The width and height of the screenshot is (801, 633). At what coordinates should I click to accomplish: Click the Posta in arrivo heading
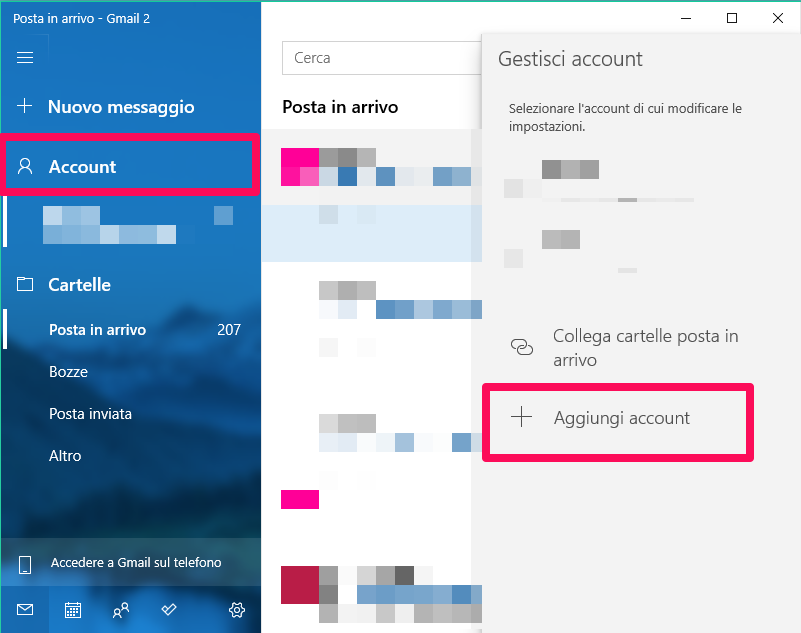(x=340, y=107)
